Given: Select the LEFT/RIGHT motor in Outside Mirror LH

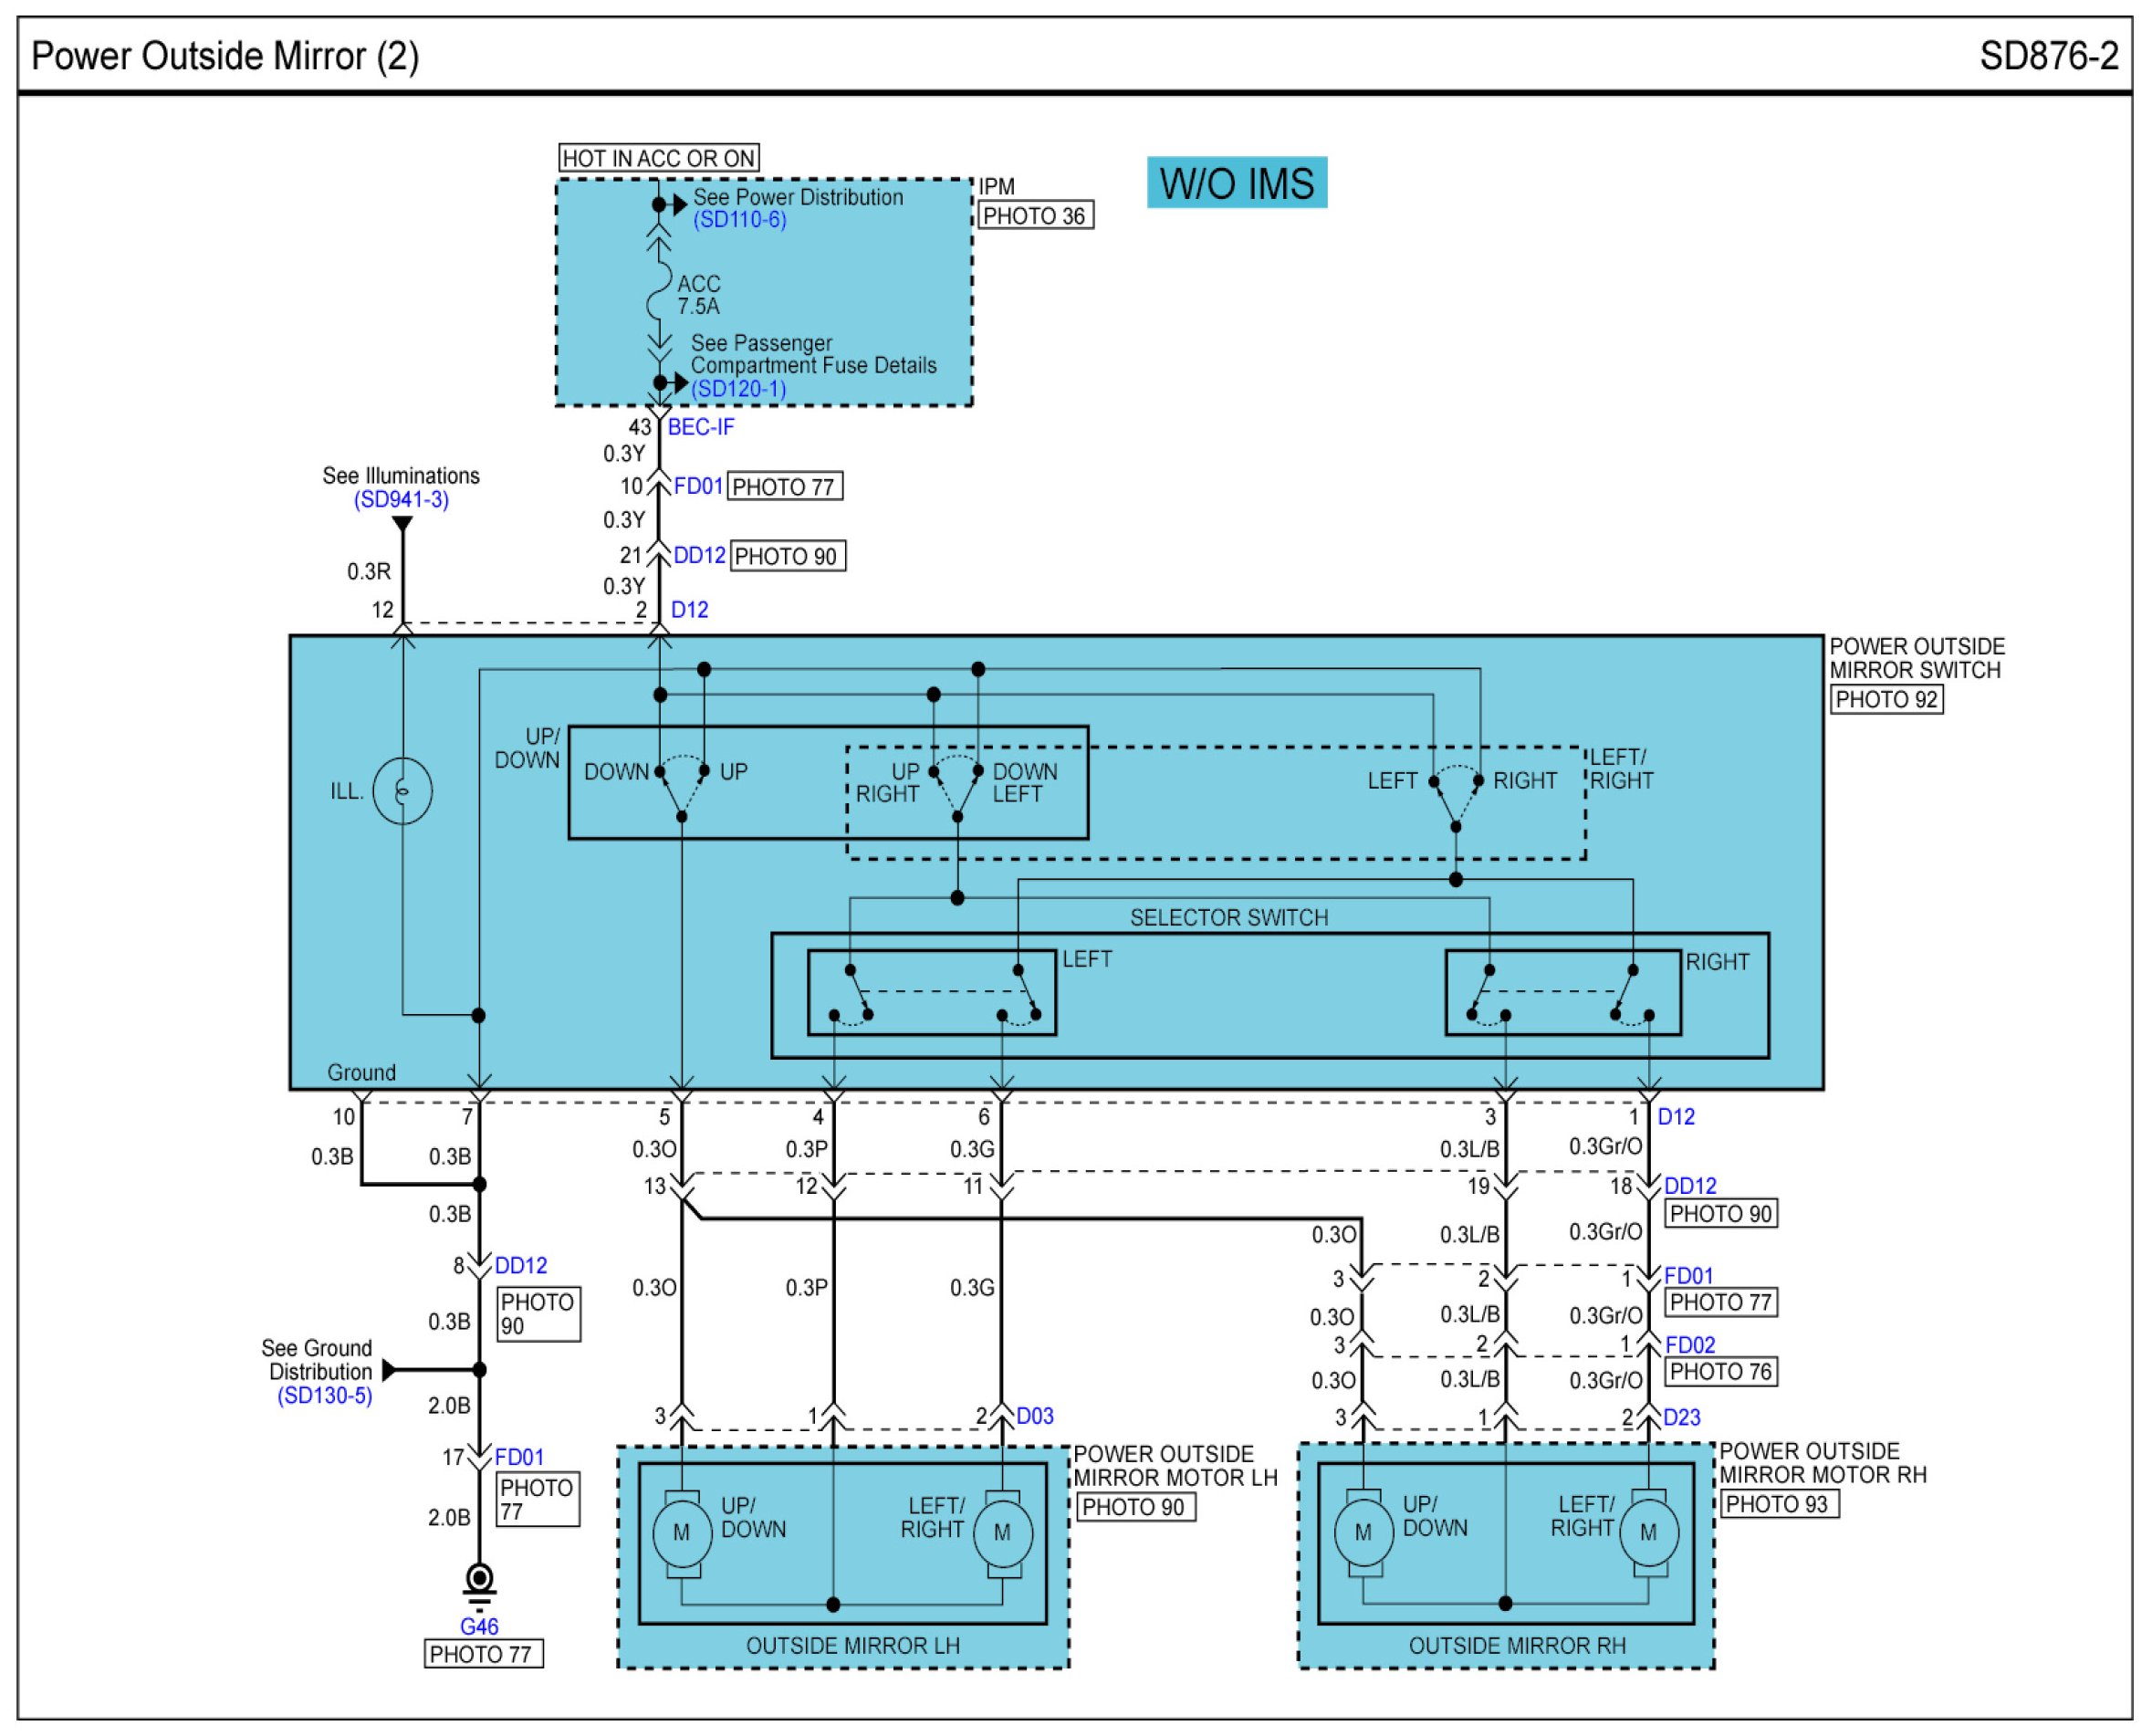Looking at the screenshot, I should (x=1003, y=1533).
